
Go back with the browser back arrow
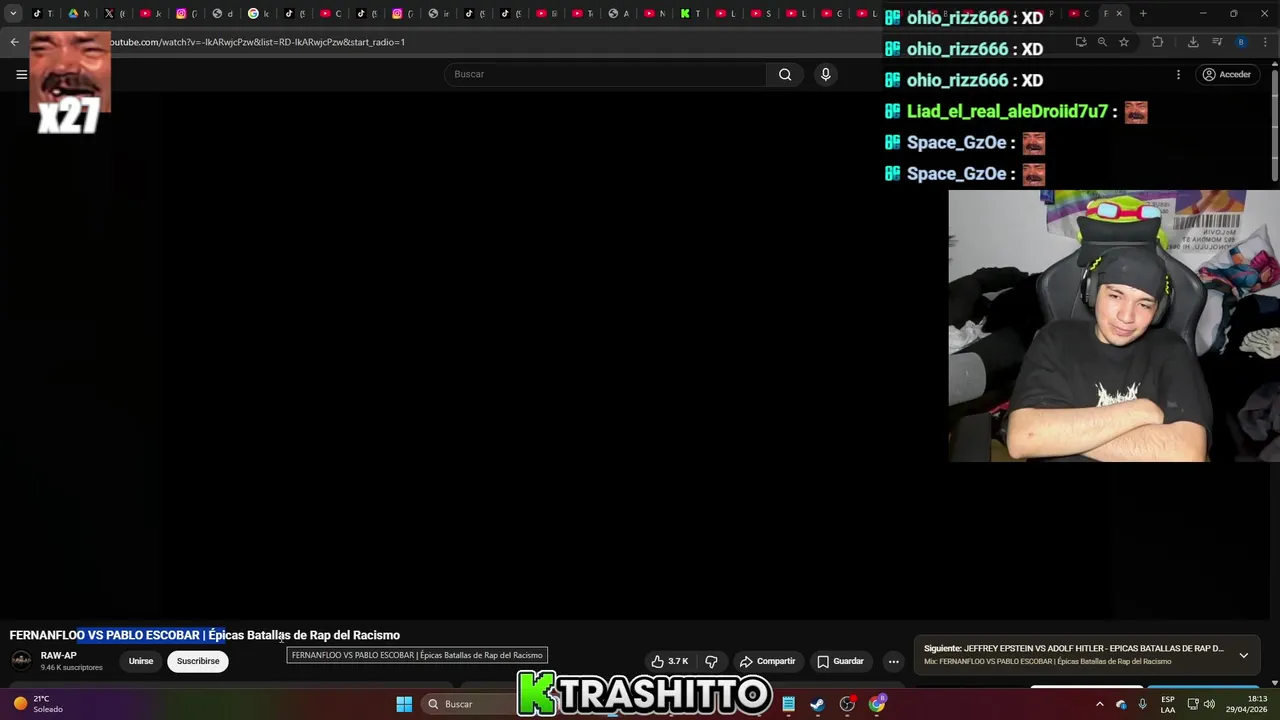14,42
